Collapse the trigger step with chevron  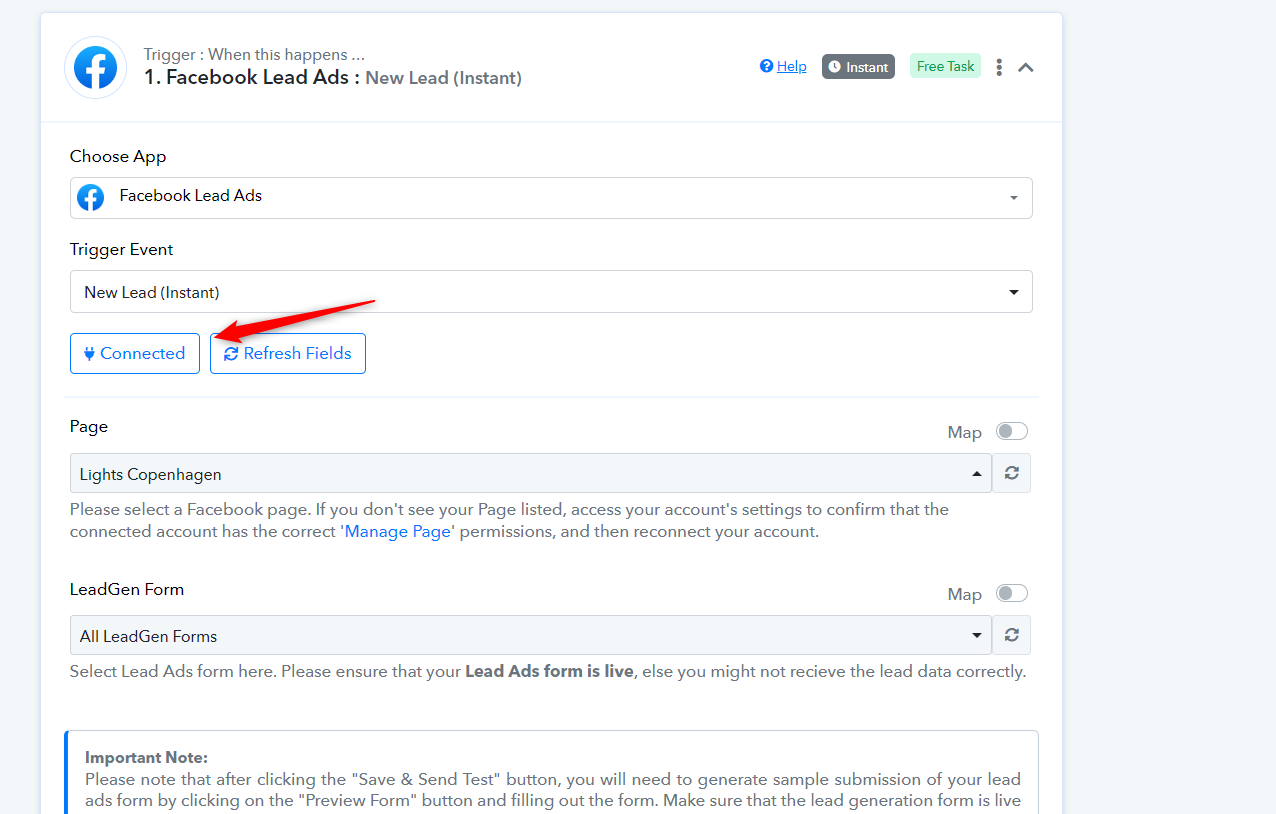coord(1026,67)
